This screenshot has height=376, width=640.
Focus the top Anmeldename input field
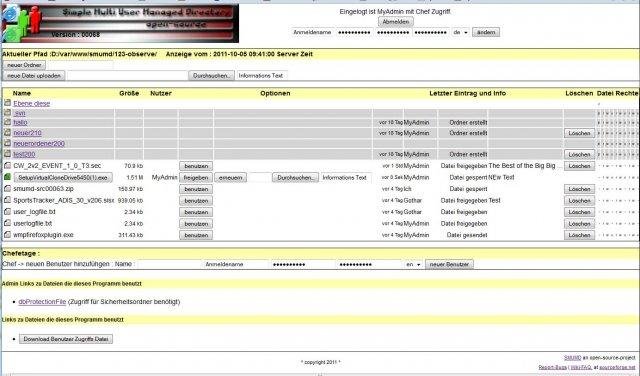(312, 32)
